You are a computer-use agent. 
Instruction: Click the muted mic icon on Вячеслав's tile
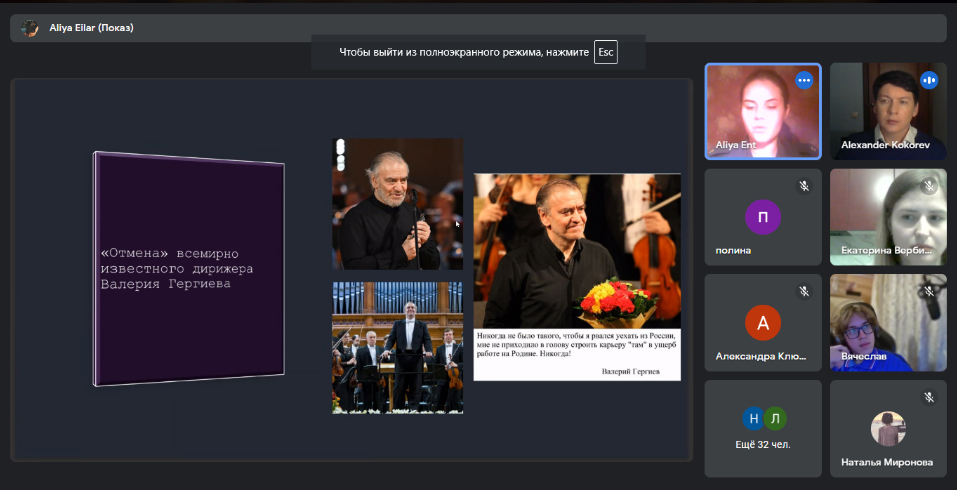[x=929, y=291]
